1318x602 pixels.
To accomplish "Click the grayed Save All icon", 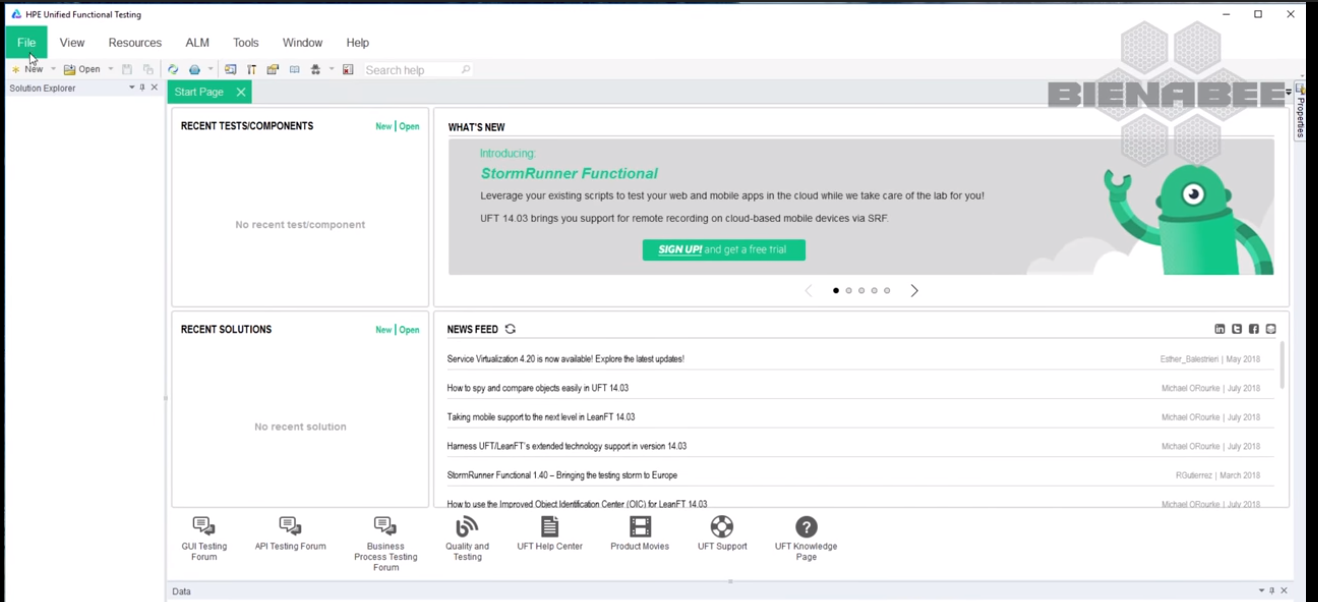I will [148, 70].
